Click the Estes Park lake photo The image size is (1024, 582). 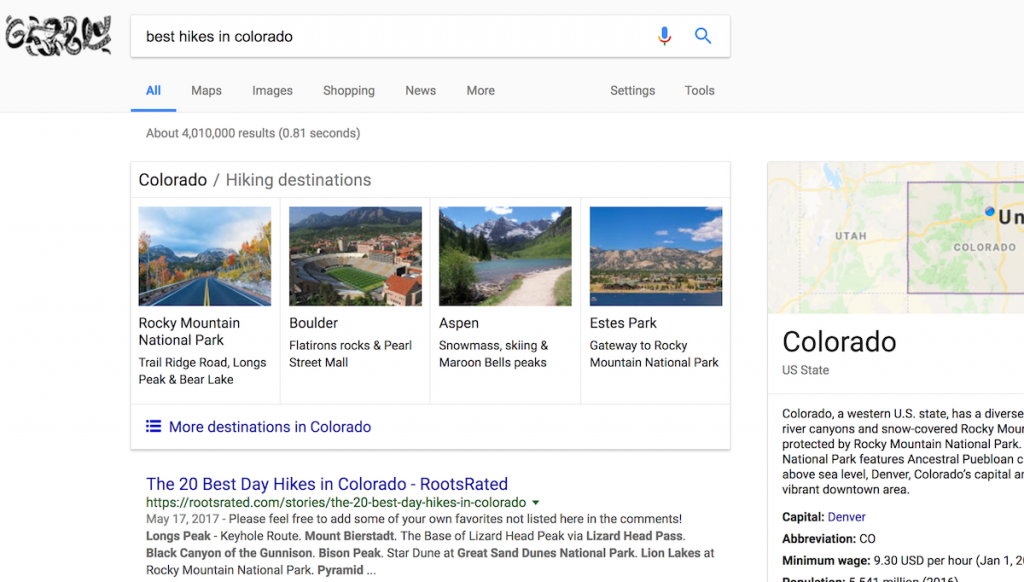click(656, 256)
